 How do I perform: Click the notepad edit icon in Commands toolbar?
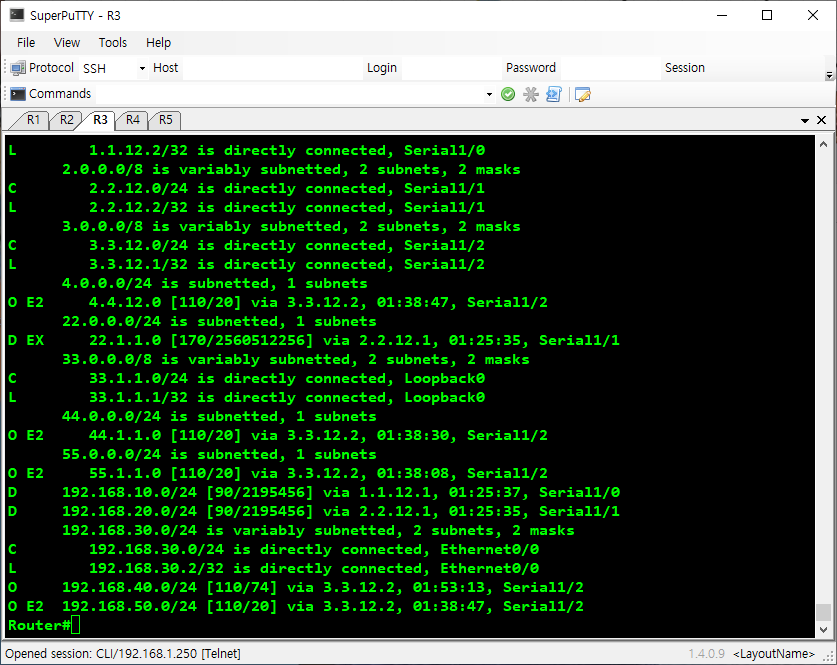coord(582,94)
